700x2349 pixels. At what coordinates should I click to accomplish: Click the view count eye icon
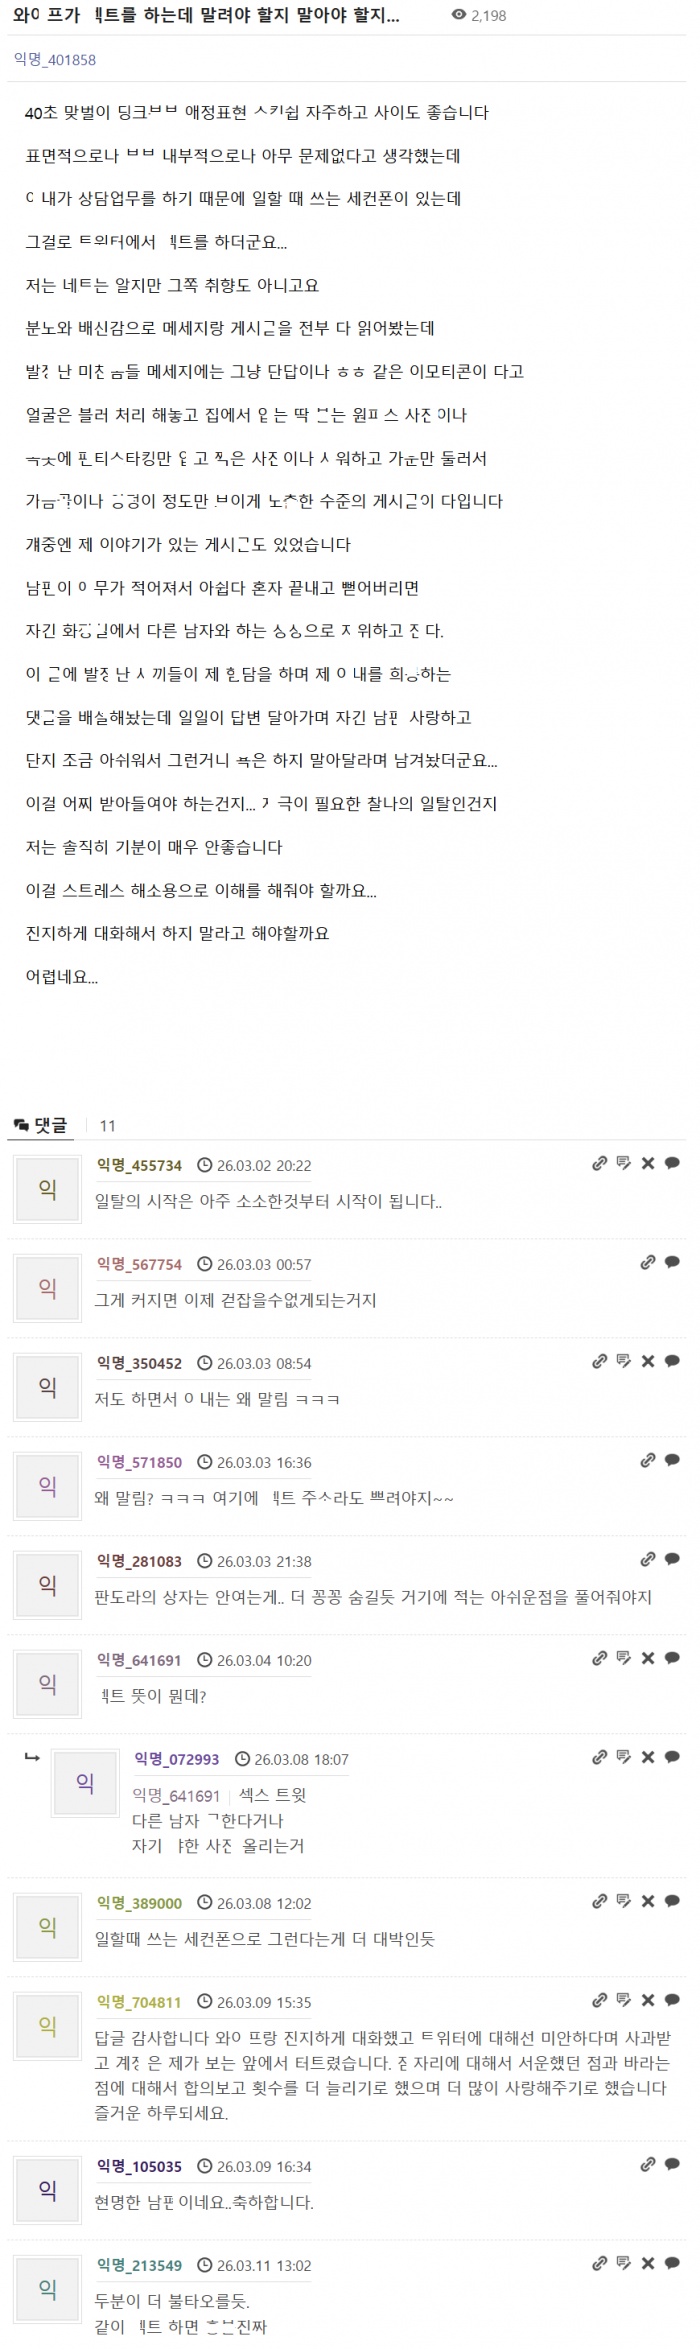coord(459,15)
